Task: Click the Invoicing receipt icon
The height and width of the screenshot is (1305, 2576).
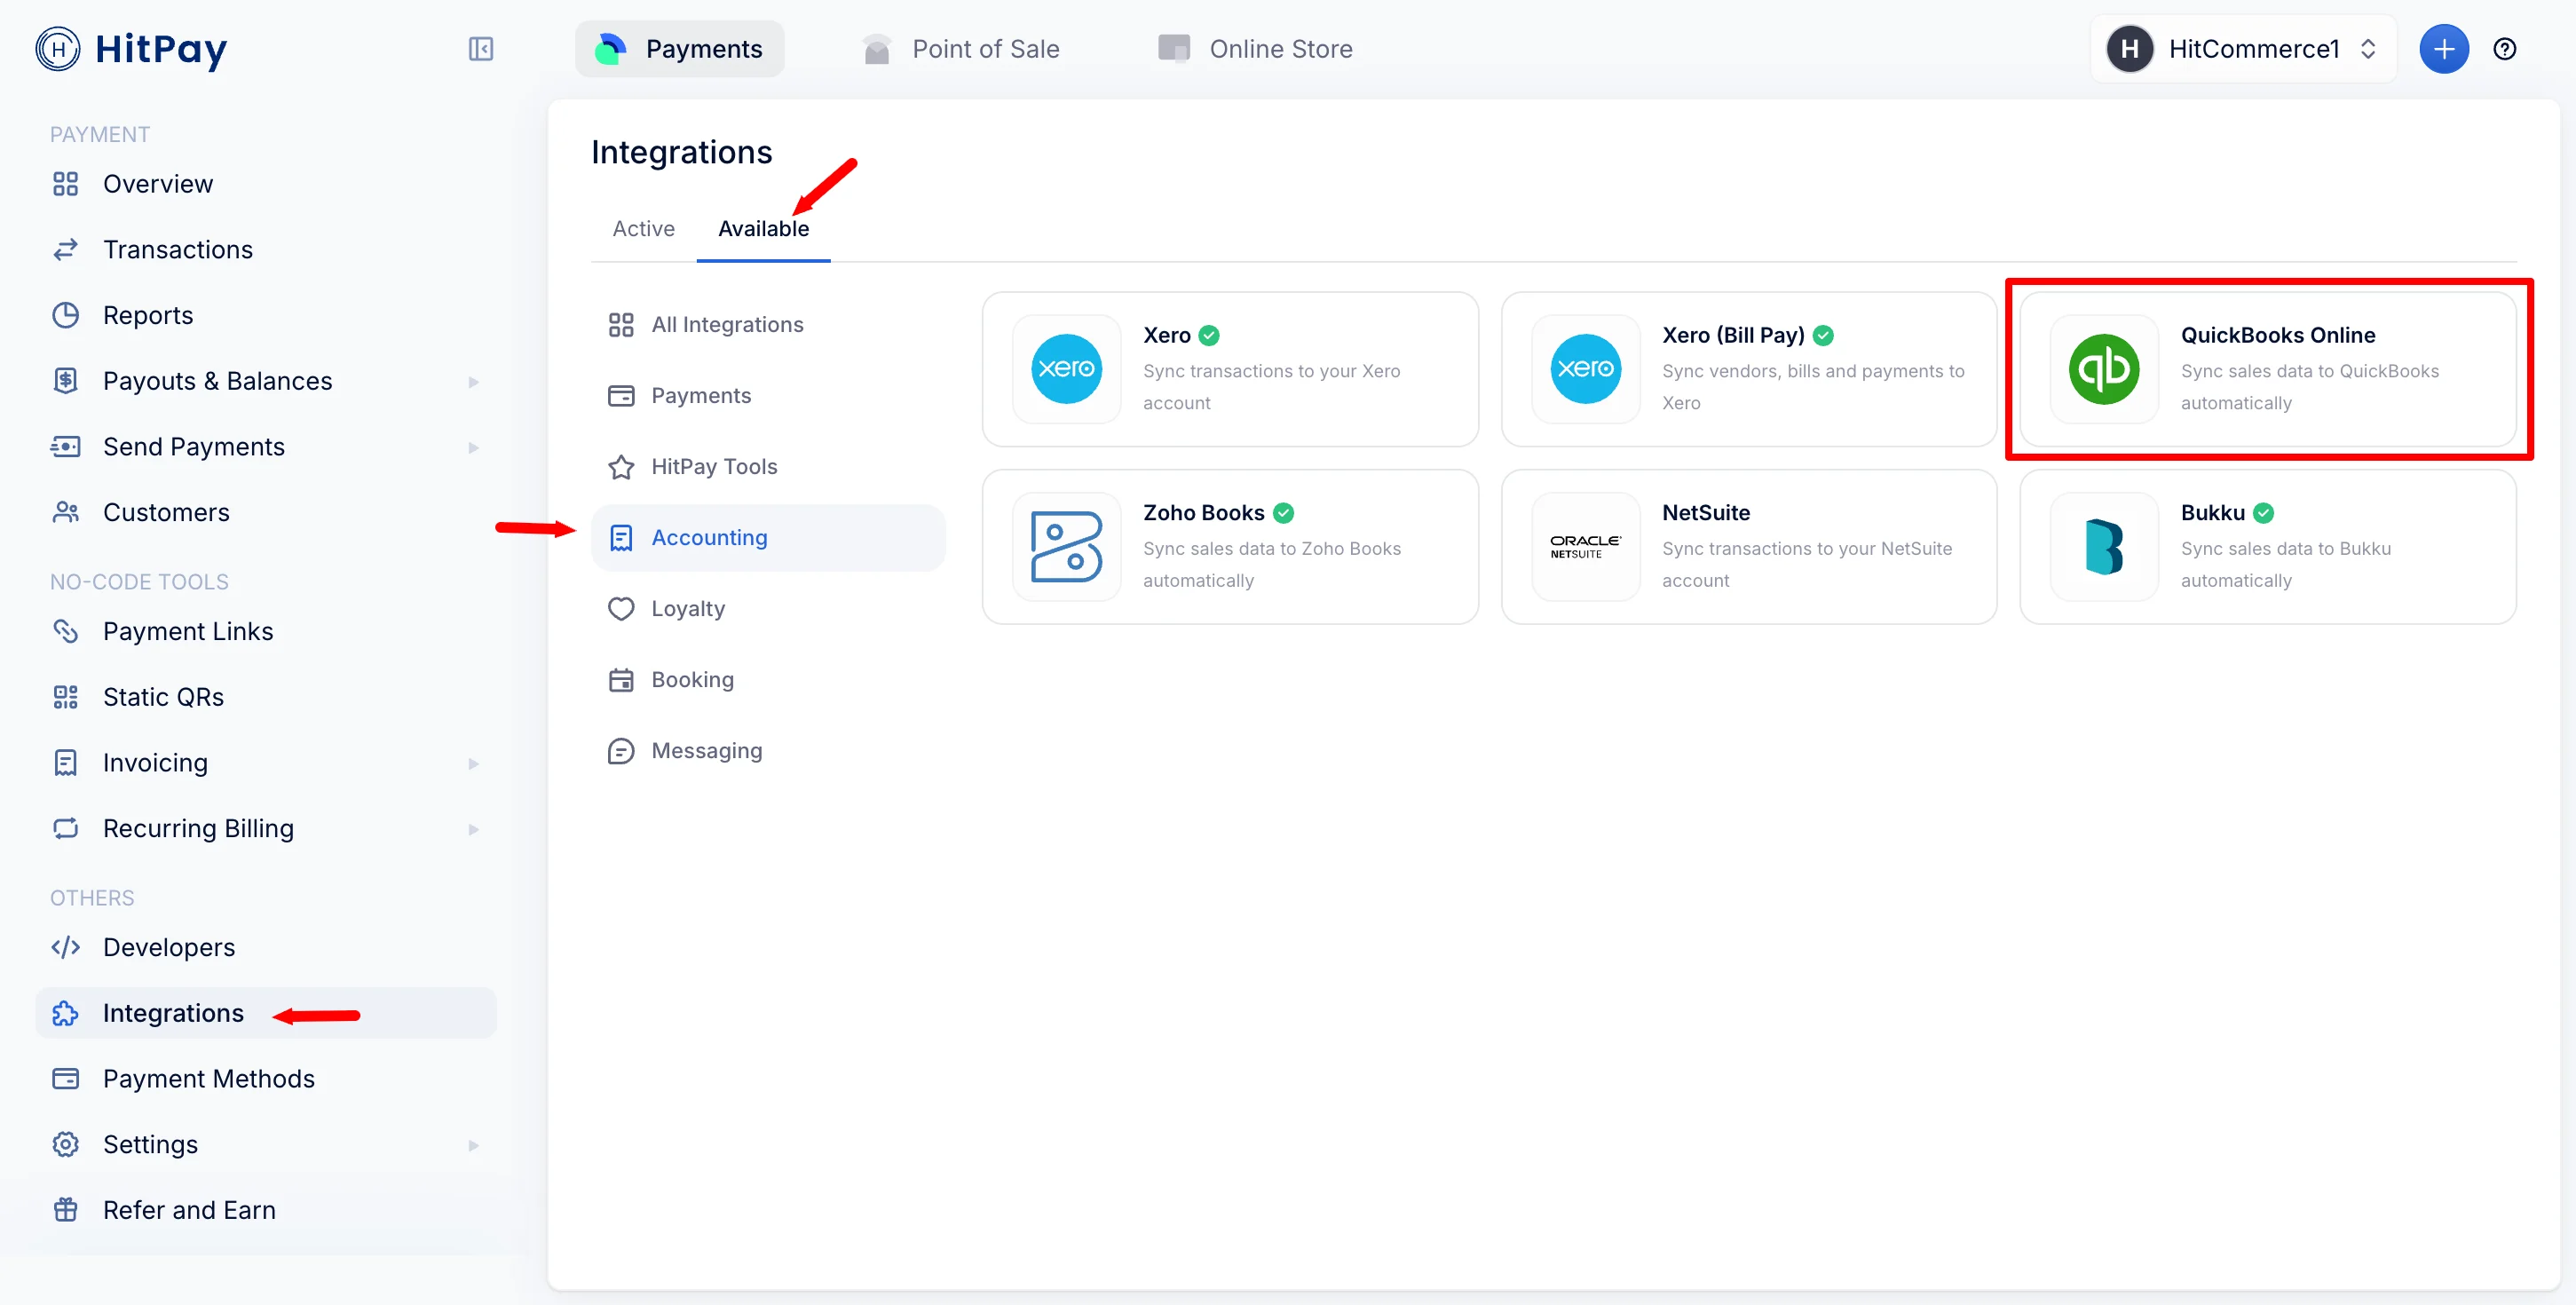Action: click(66, 763)
